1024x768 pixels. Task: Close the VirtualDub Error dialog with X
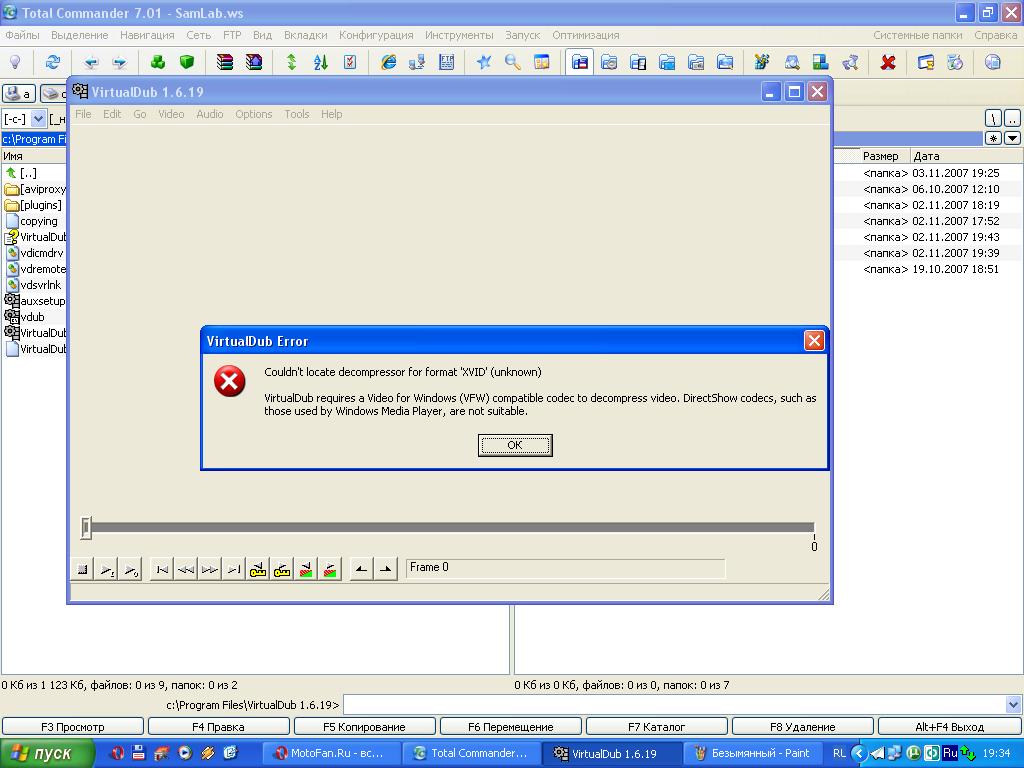pos(814,340)
